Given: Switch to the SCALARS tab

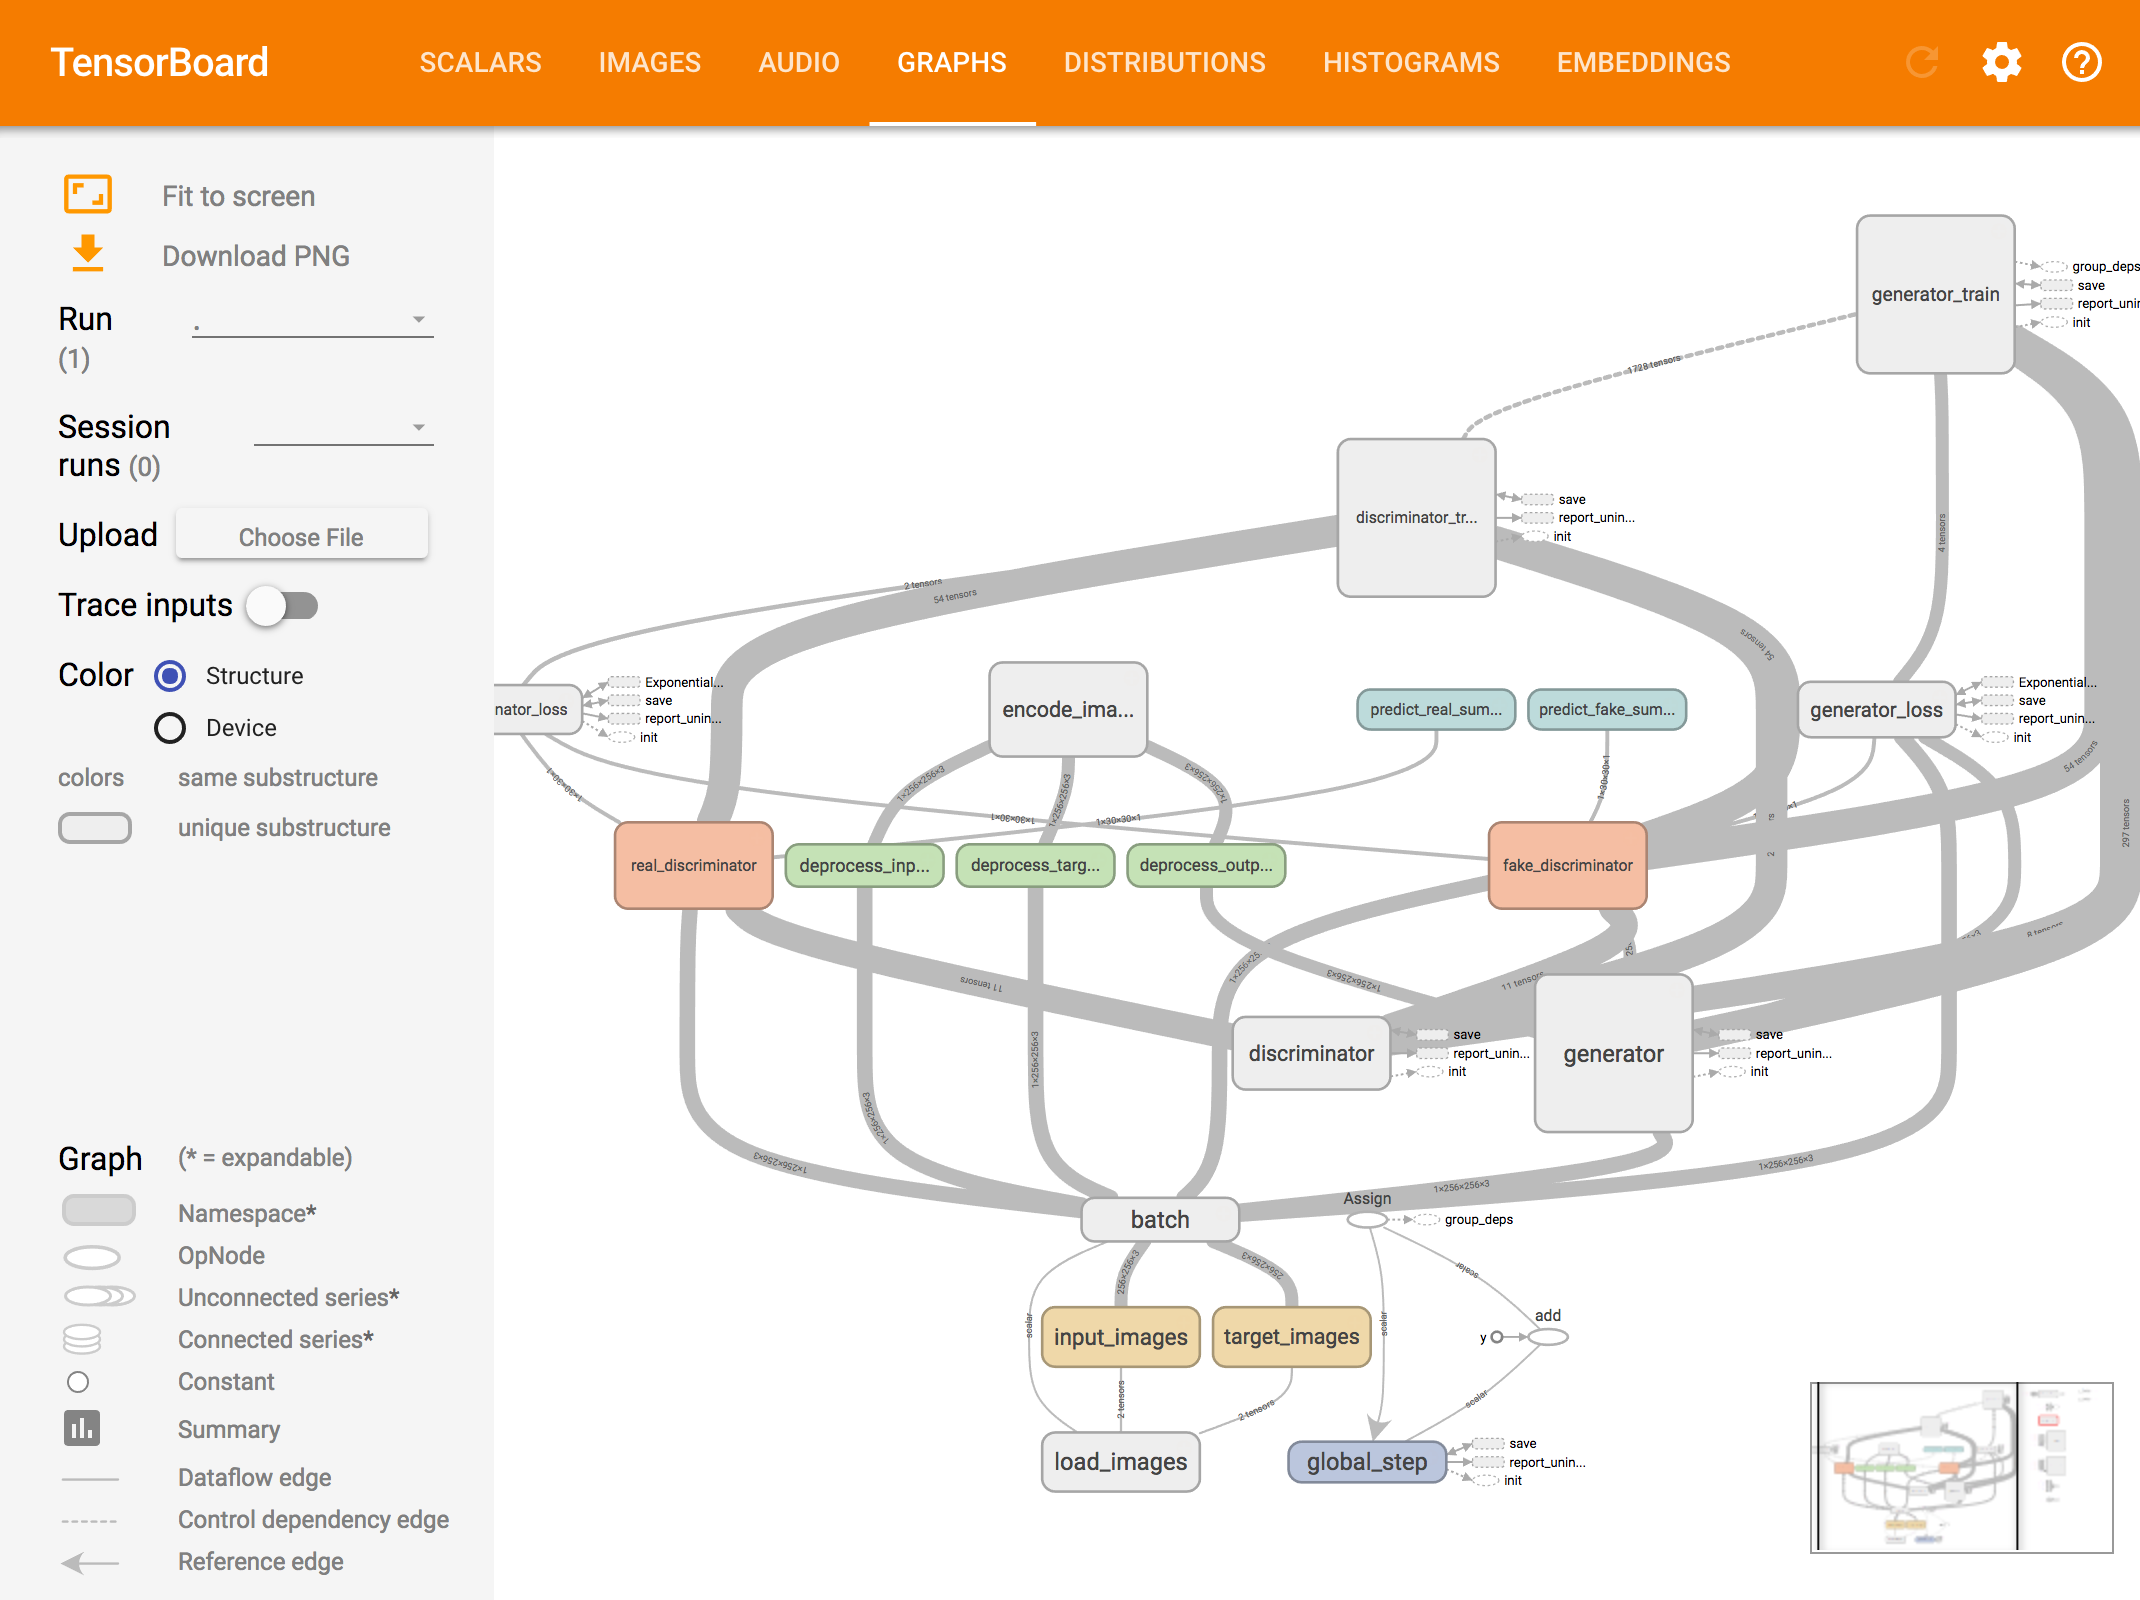Looking at the screenshot, I should click(x=480, y=62).
